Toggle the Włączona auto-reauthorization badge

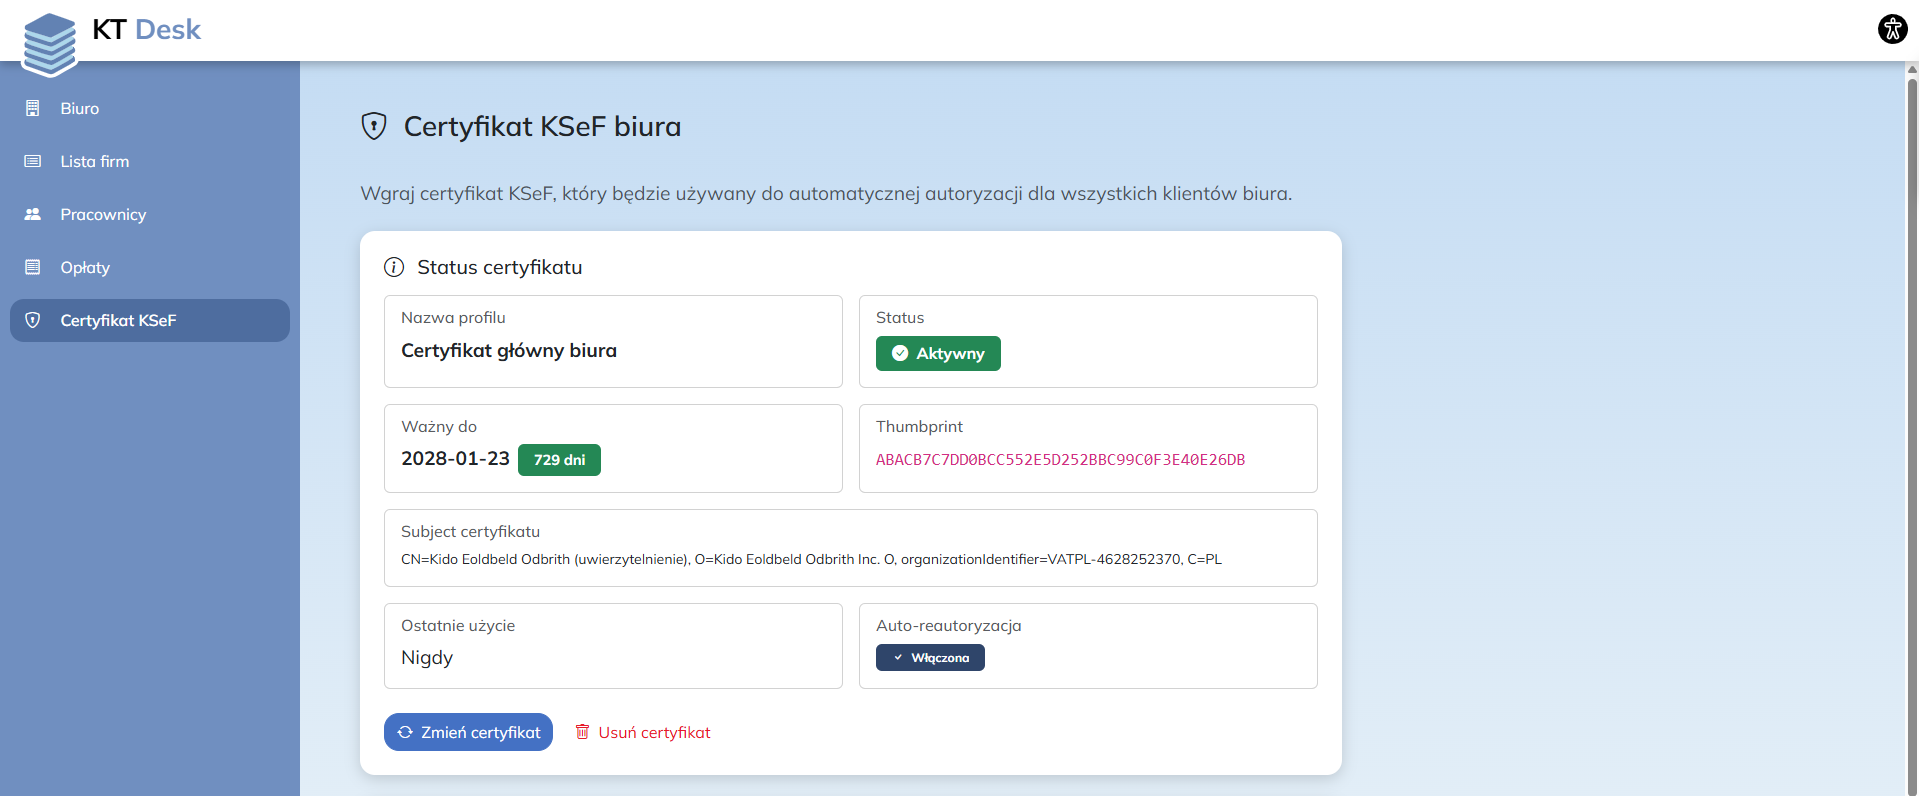click(930, 657)
